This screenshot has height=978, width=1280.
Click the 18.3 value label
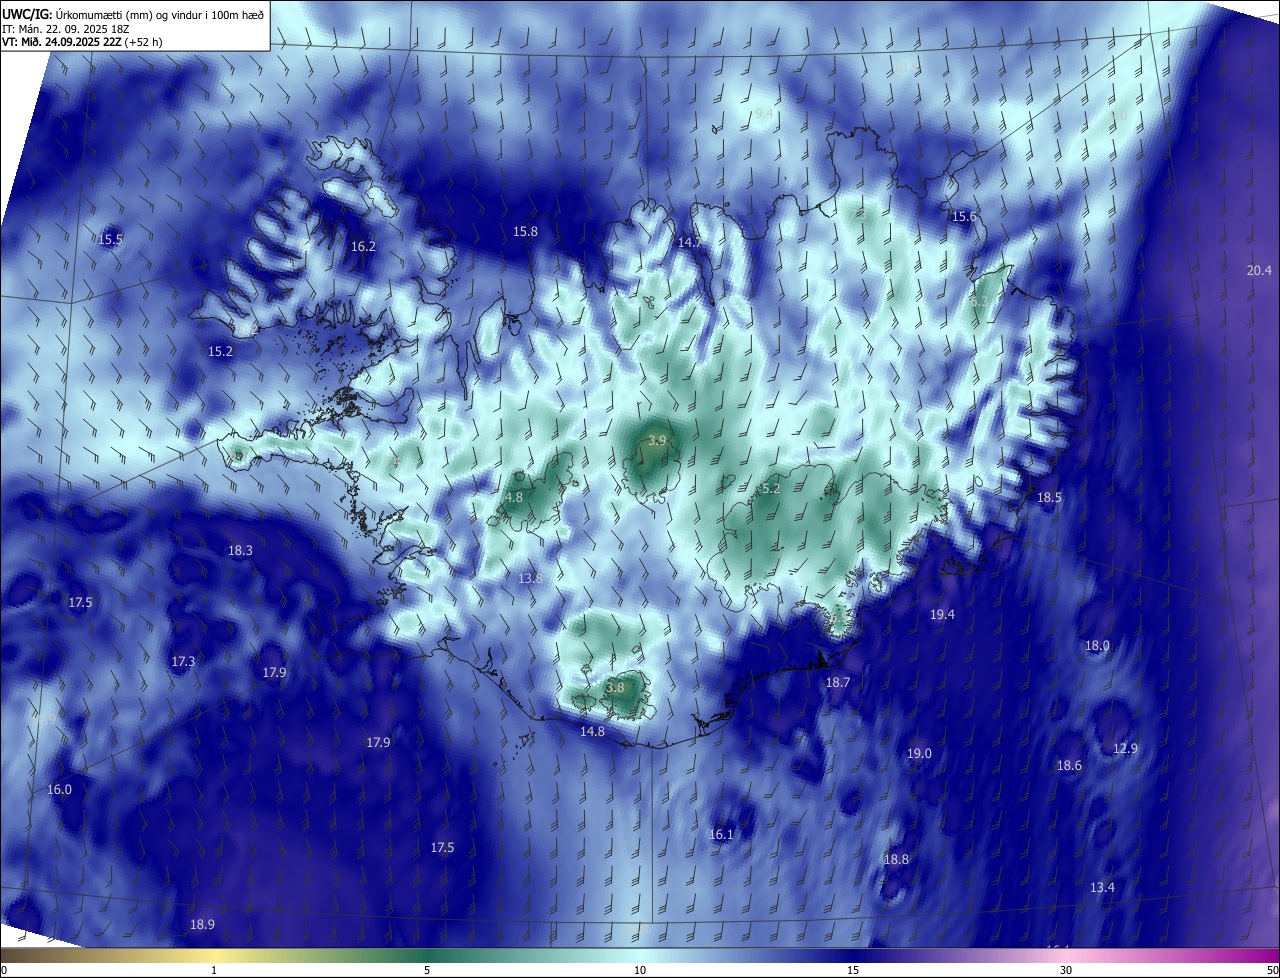[x=240, y=551]
